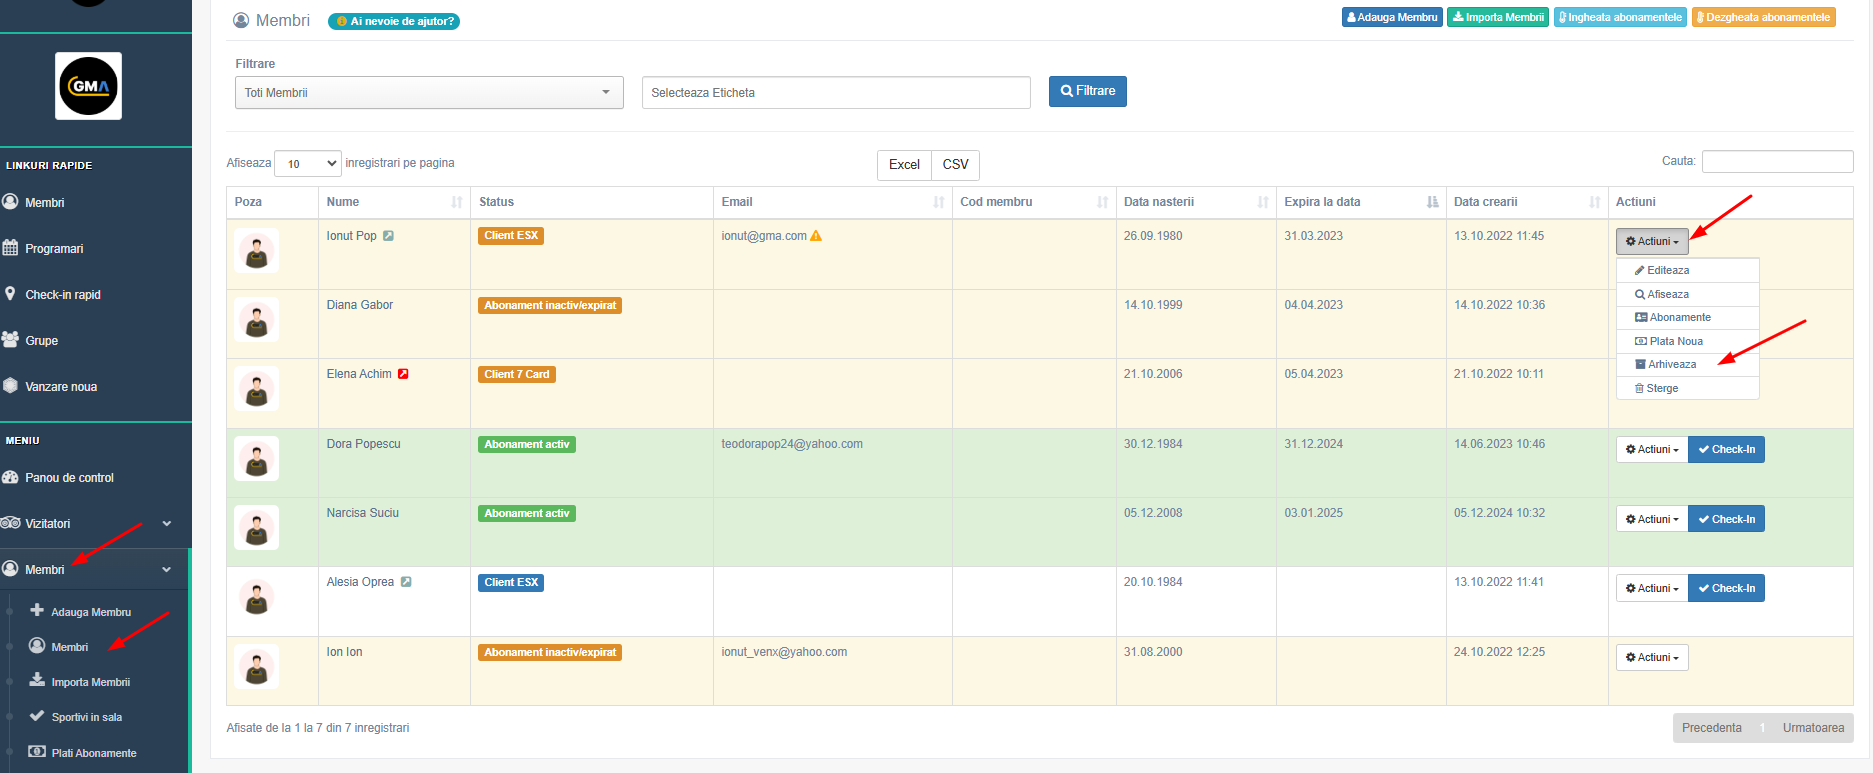Click the green Importa Membrii button

point(1498,17)
